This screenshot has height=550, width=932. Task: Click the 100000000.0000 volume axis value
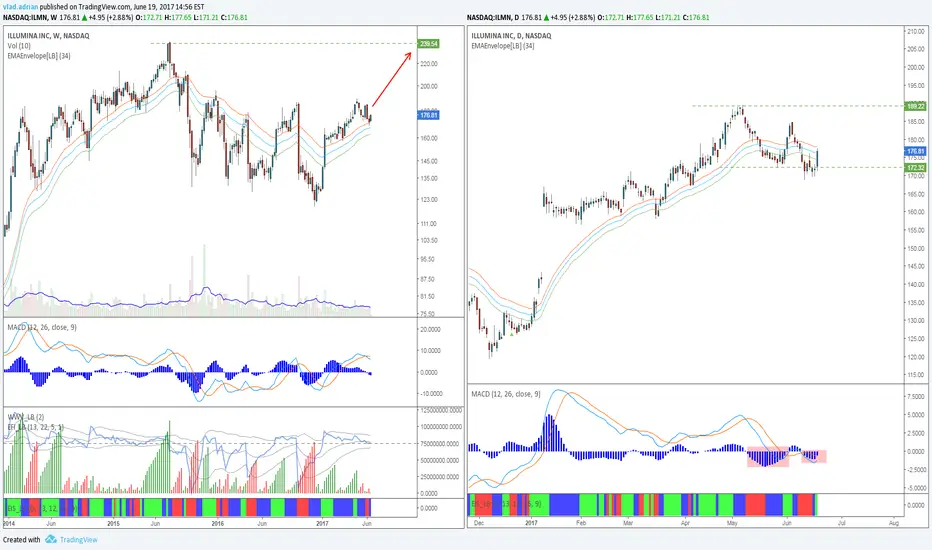point(440,427)
